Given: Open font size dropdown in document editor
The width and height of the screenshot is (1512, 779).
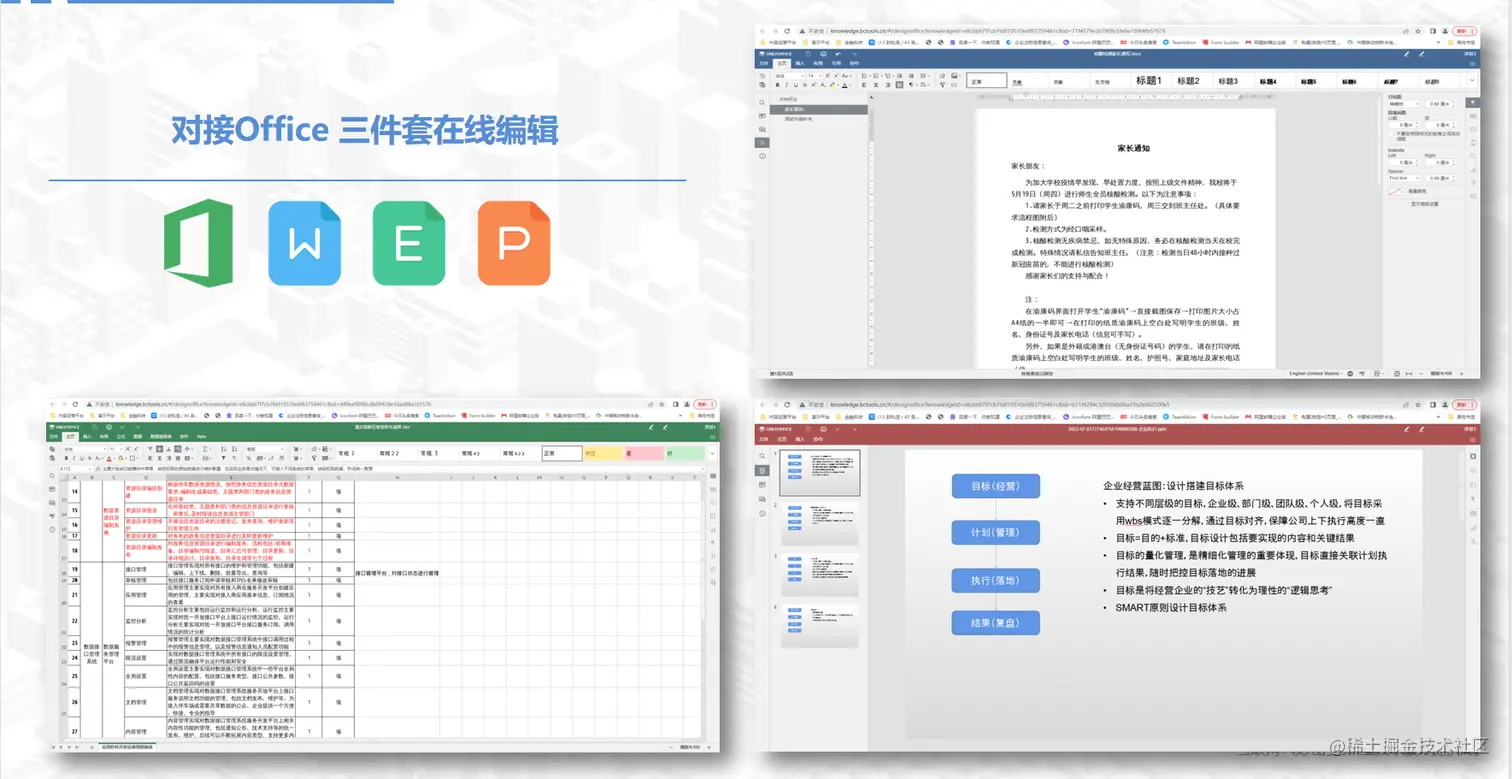Looking at the screenshot, I should tap(815, 76).
